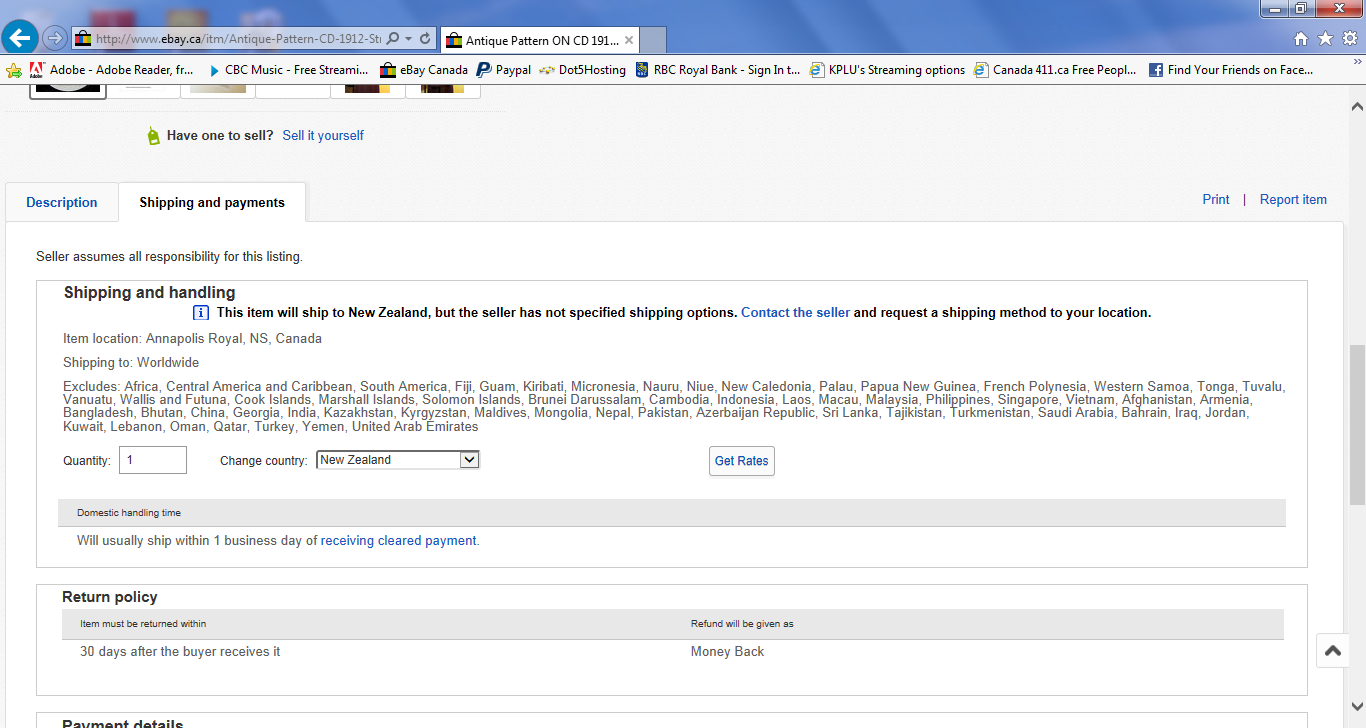Viewport: 1366px width, 728px height.
Task: Click the last item thumbnail image
Action: coord(443,90)
